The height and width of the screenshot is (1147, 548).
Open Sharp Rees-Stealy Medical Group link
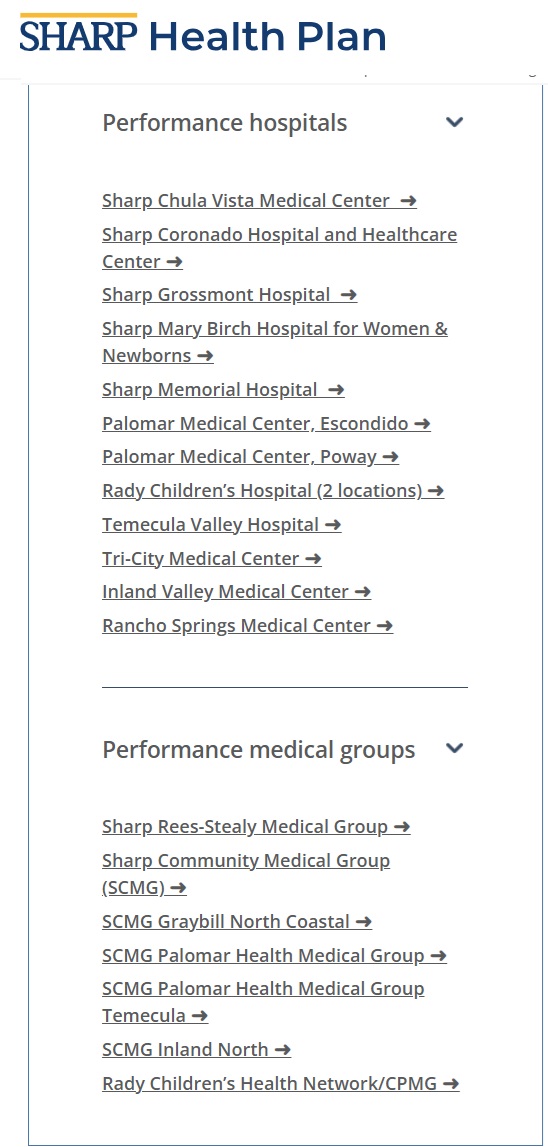click(256, 827)
